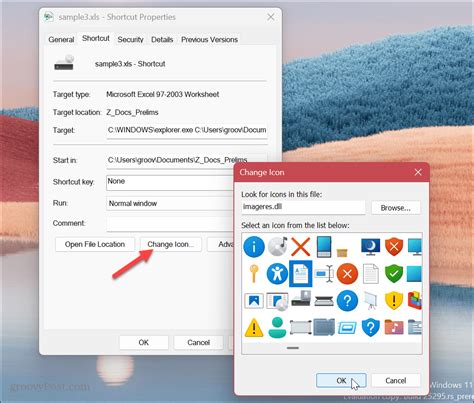Choose the monitor with moon sleep icon
This screenshot has width=474, height=403.
click(370, 247)
